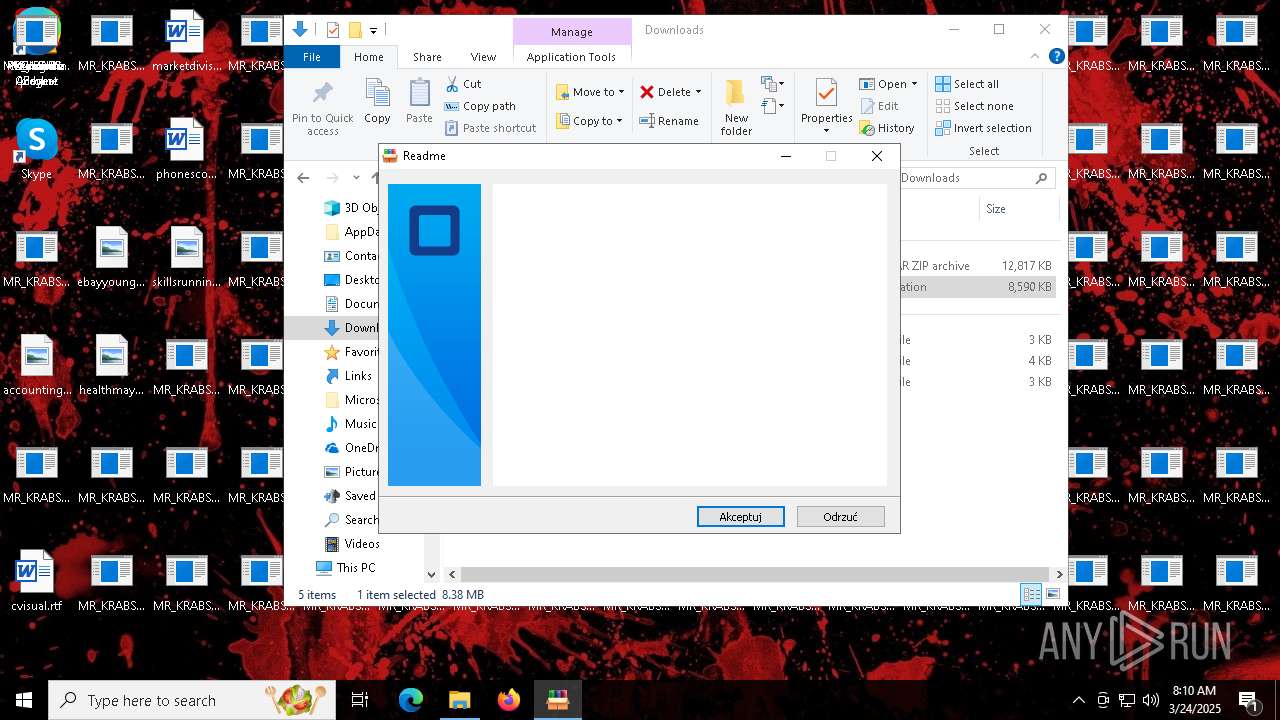Select This PC in navigation pane

346,568
